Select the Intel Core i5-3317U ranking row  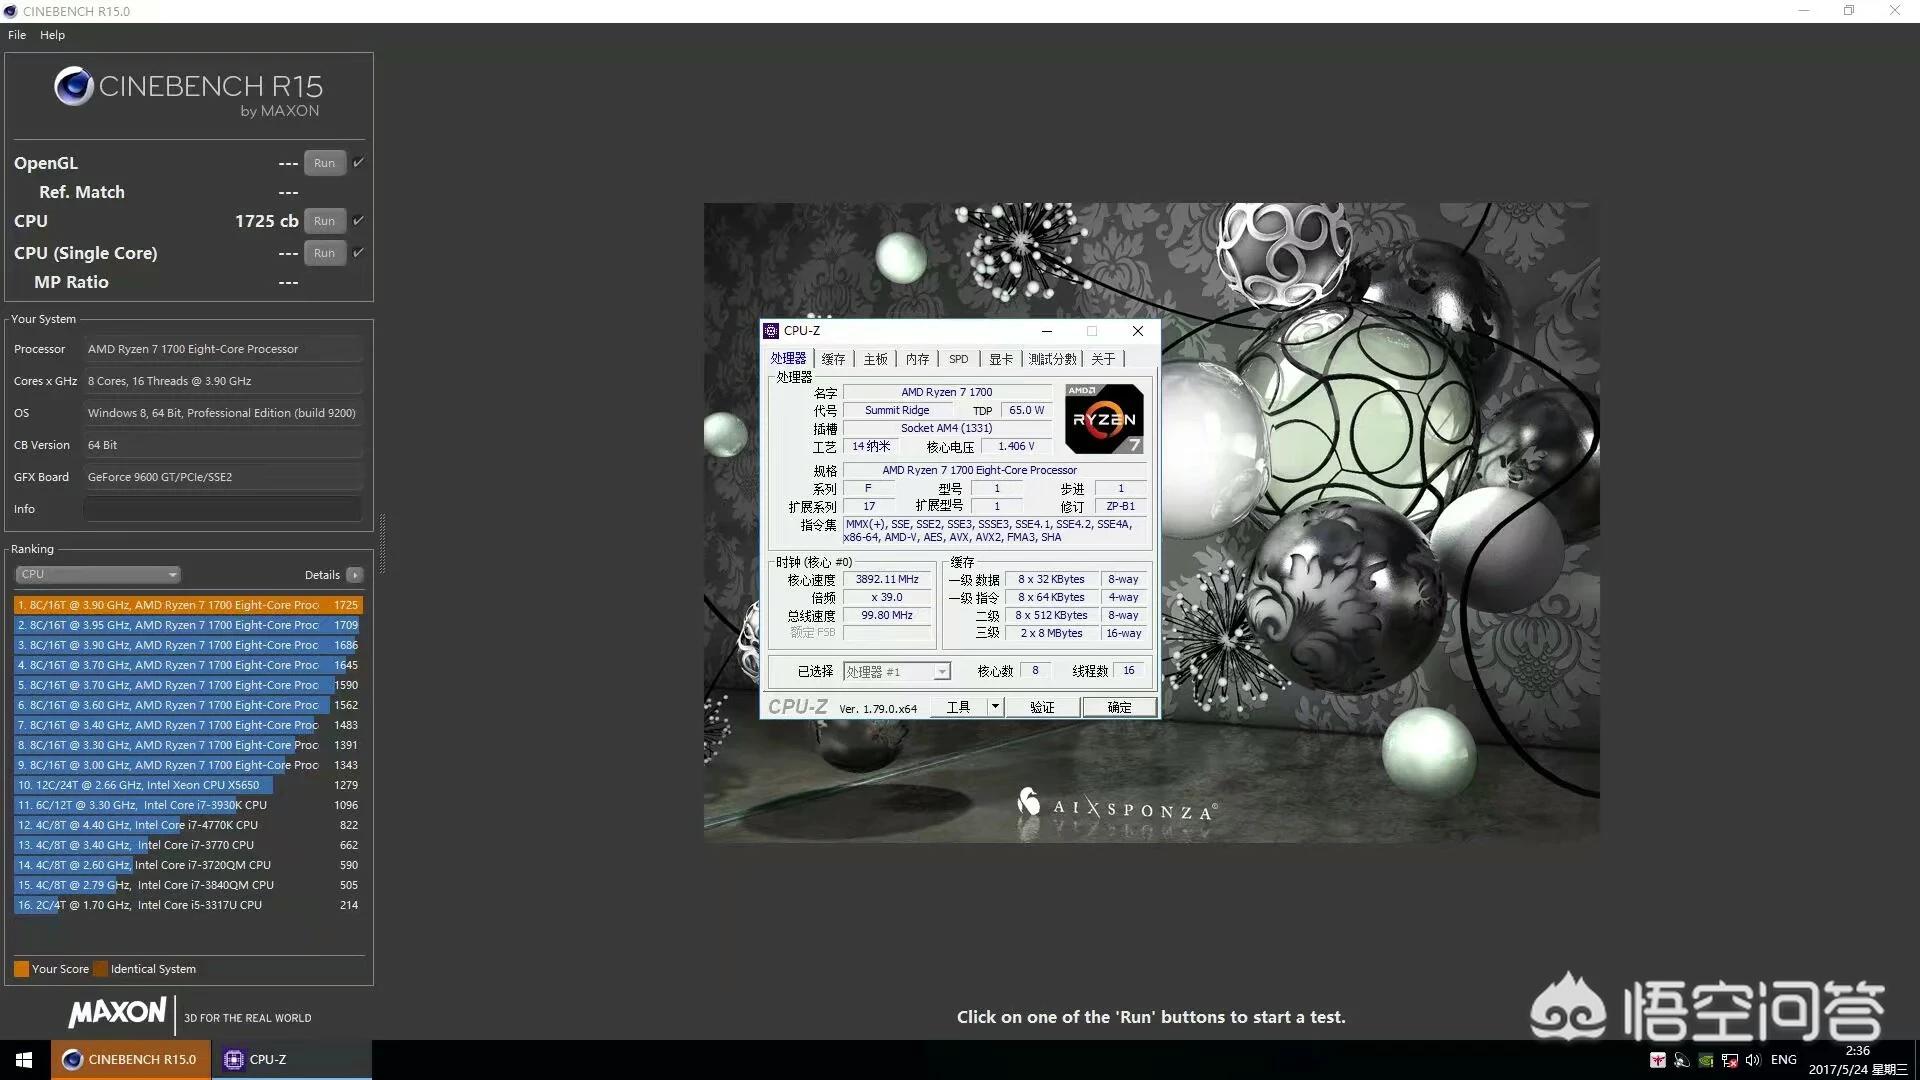point(188,905)
